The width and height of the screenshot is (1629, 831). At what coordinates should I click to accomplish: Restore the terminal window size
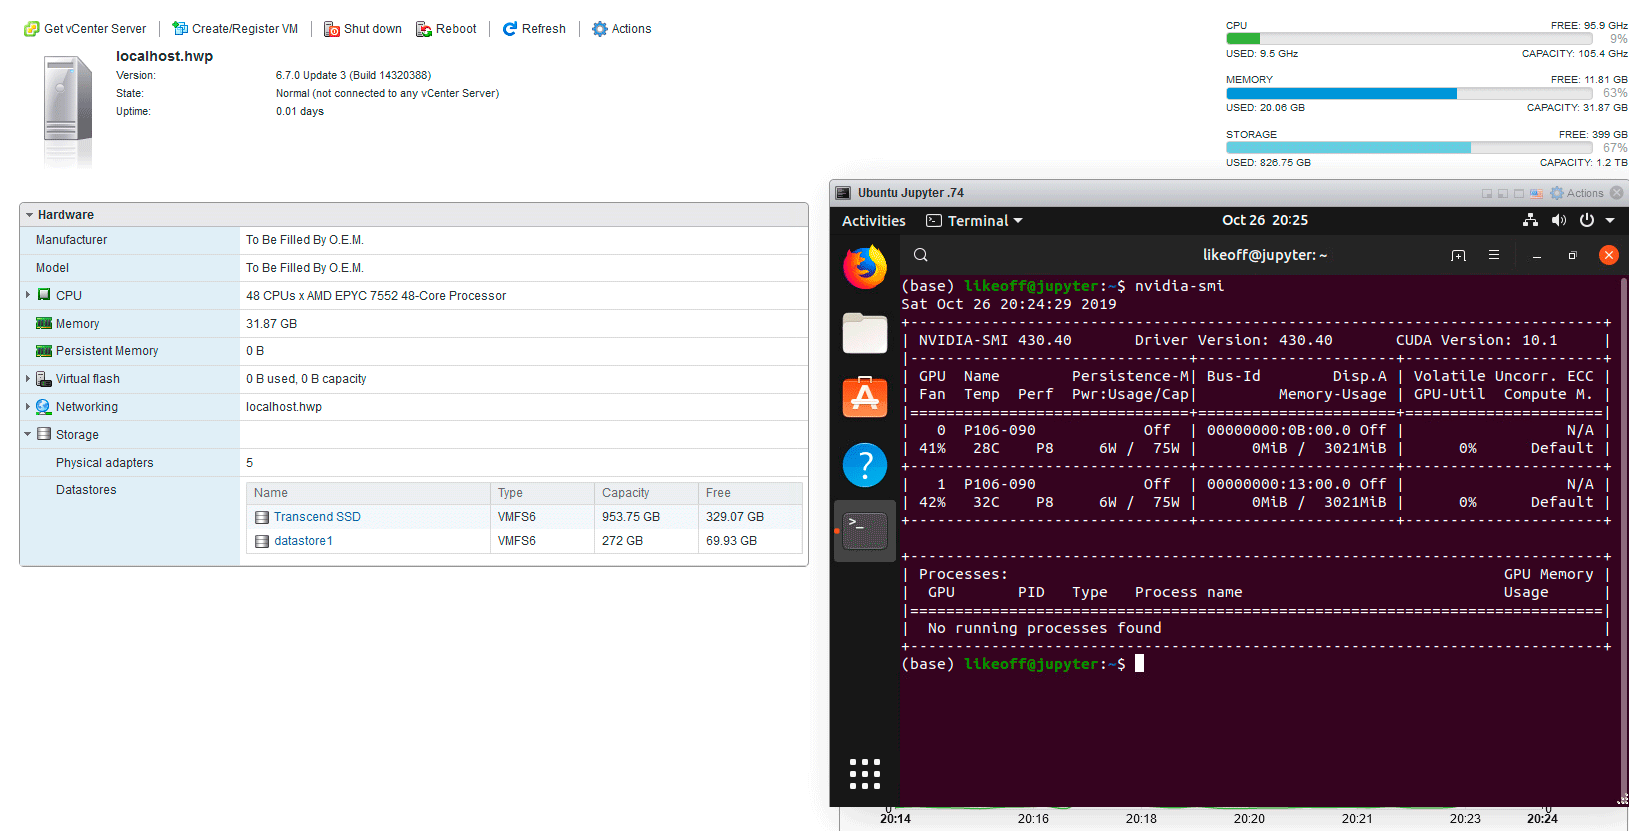pos(1572,256)
